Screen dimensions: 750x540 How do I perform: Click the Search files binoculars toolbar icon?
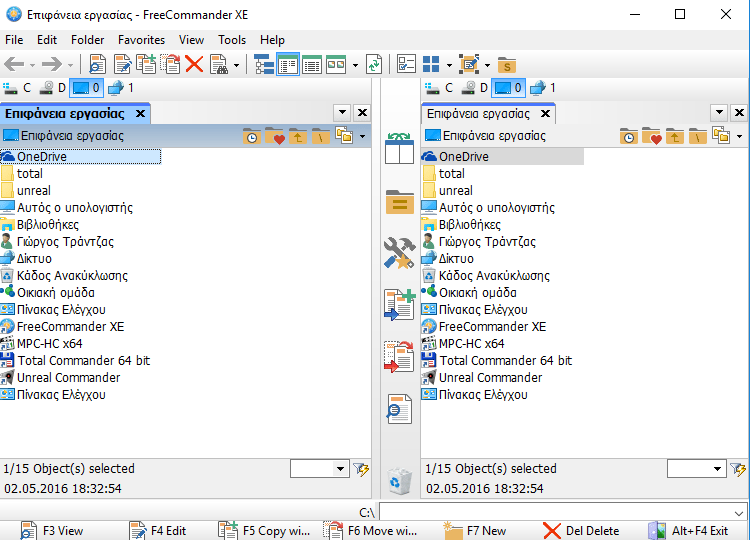coord(219,64)
